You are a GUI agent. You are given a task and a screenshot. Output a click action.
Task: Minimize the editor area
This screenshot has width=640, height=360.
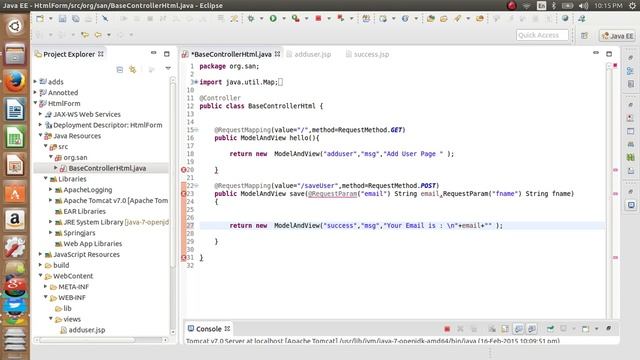click(596, 53)
